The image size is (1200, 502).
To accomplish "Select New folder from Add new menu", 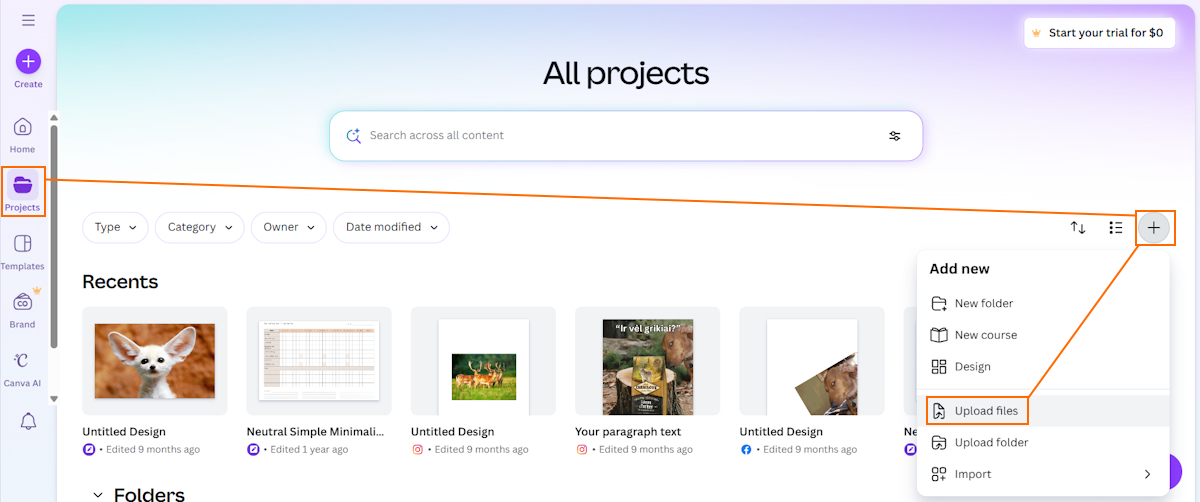I will tap(1043, 303).
